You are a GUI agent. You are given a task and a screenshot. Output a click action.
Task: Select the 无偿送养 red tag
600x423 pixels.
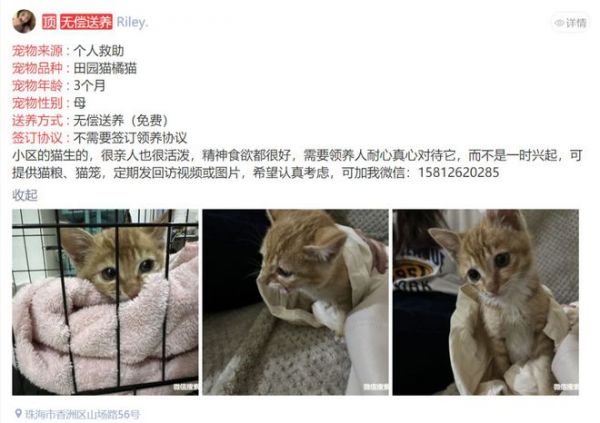click(x=86, y=22)
